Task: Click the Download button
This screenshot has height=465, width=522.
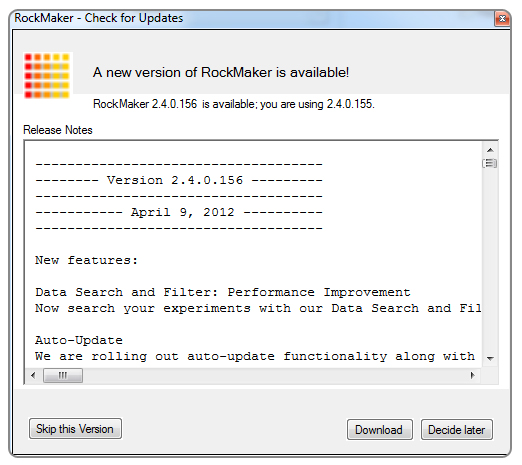Action: (380, 430)
